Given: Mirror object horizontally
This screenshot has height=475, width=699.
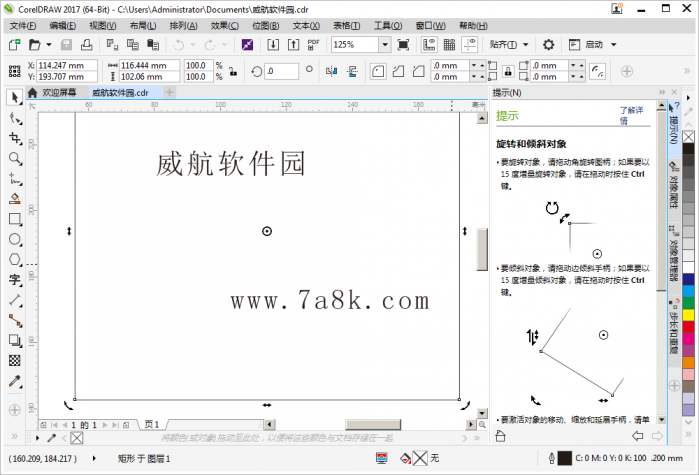Looking at the screenshot, I should [331, 71].
